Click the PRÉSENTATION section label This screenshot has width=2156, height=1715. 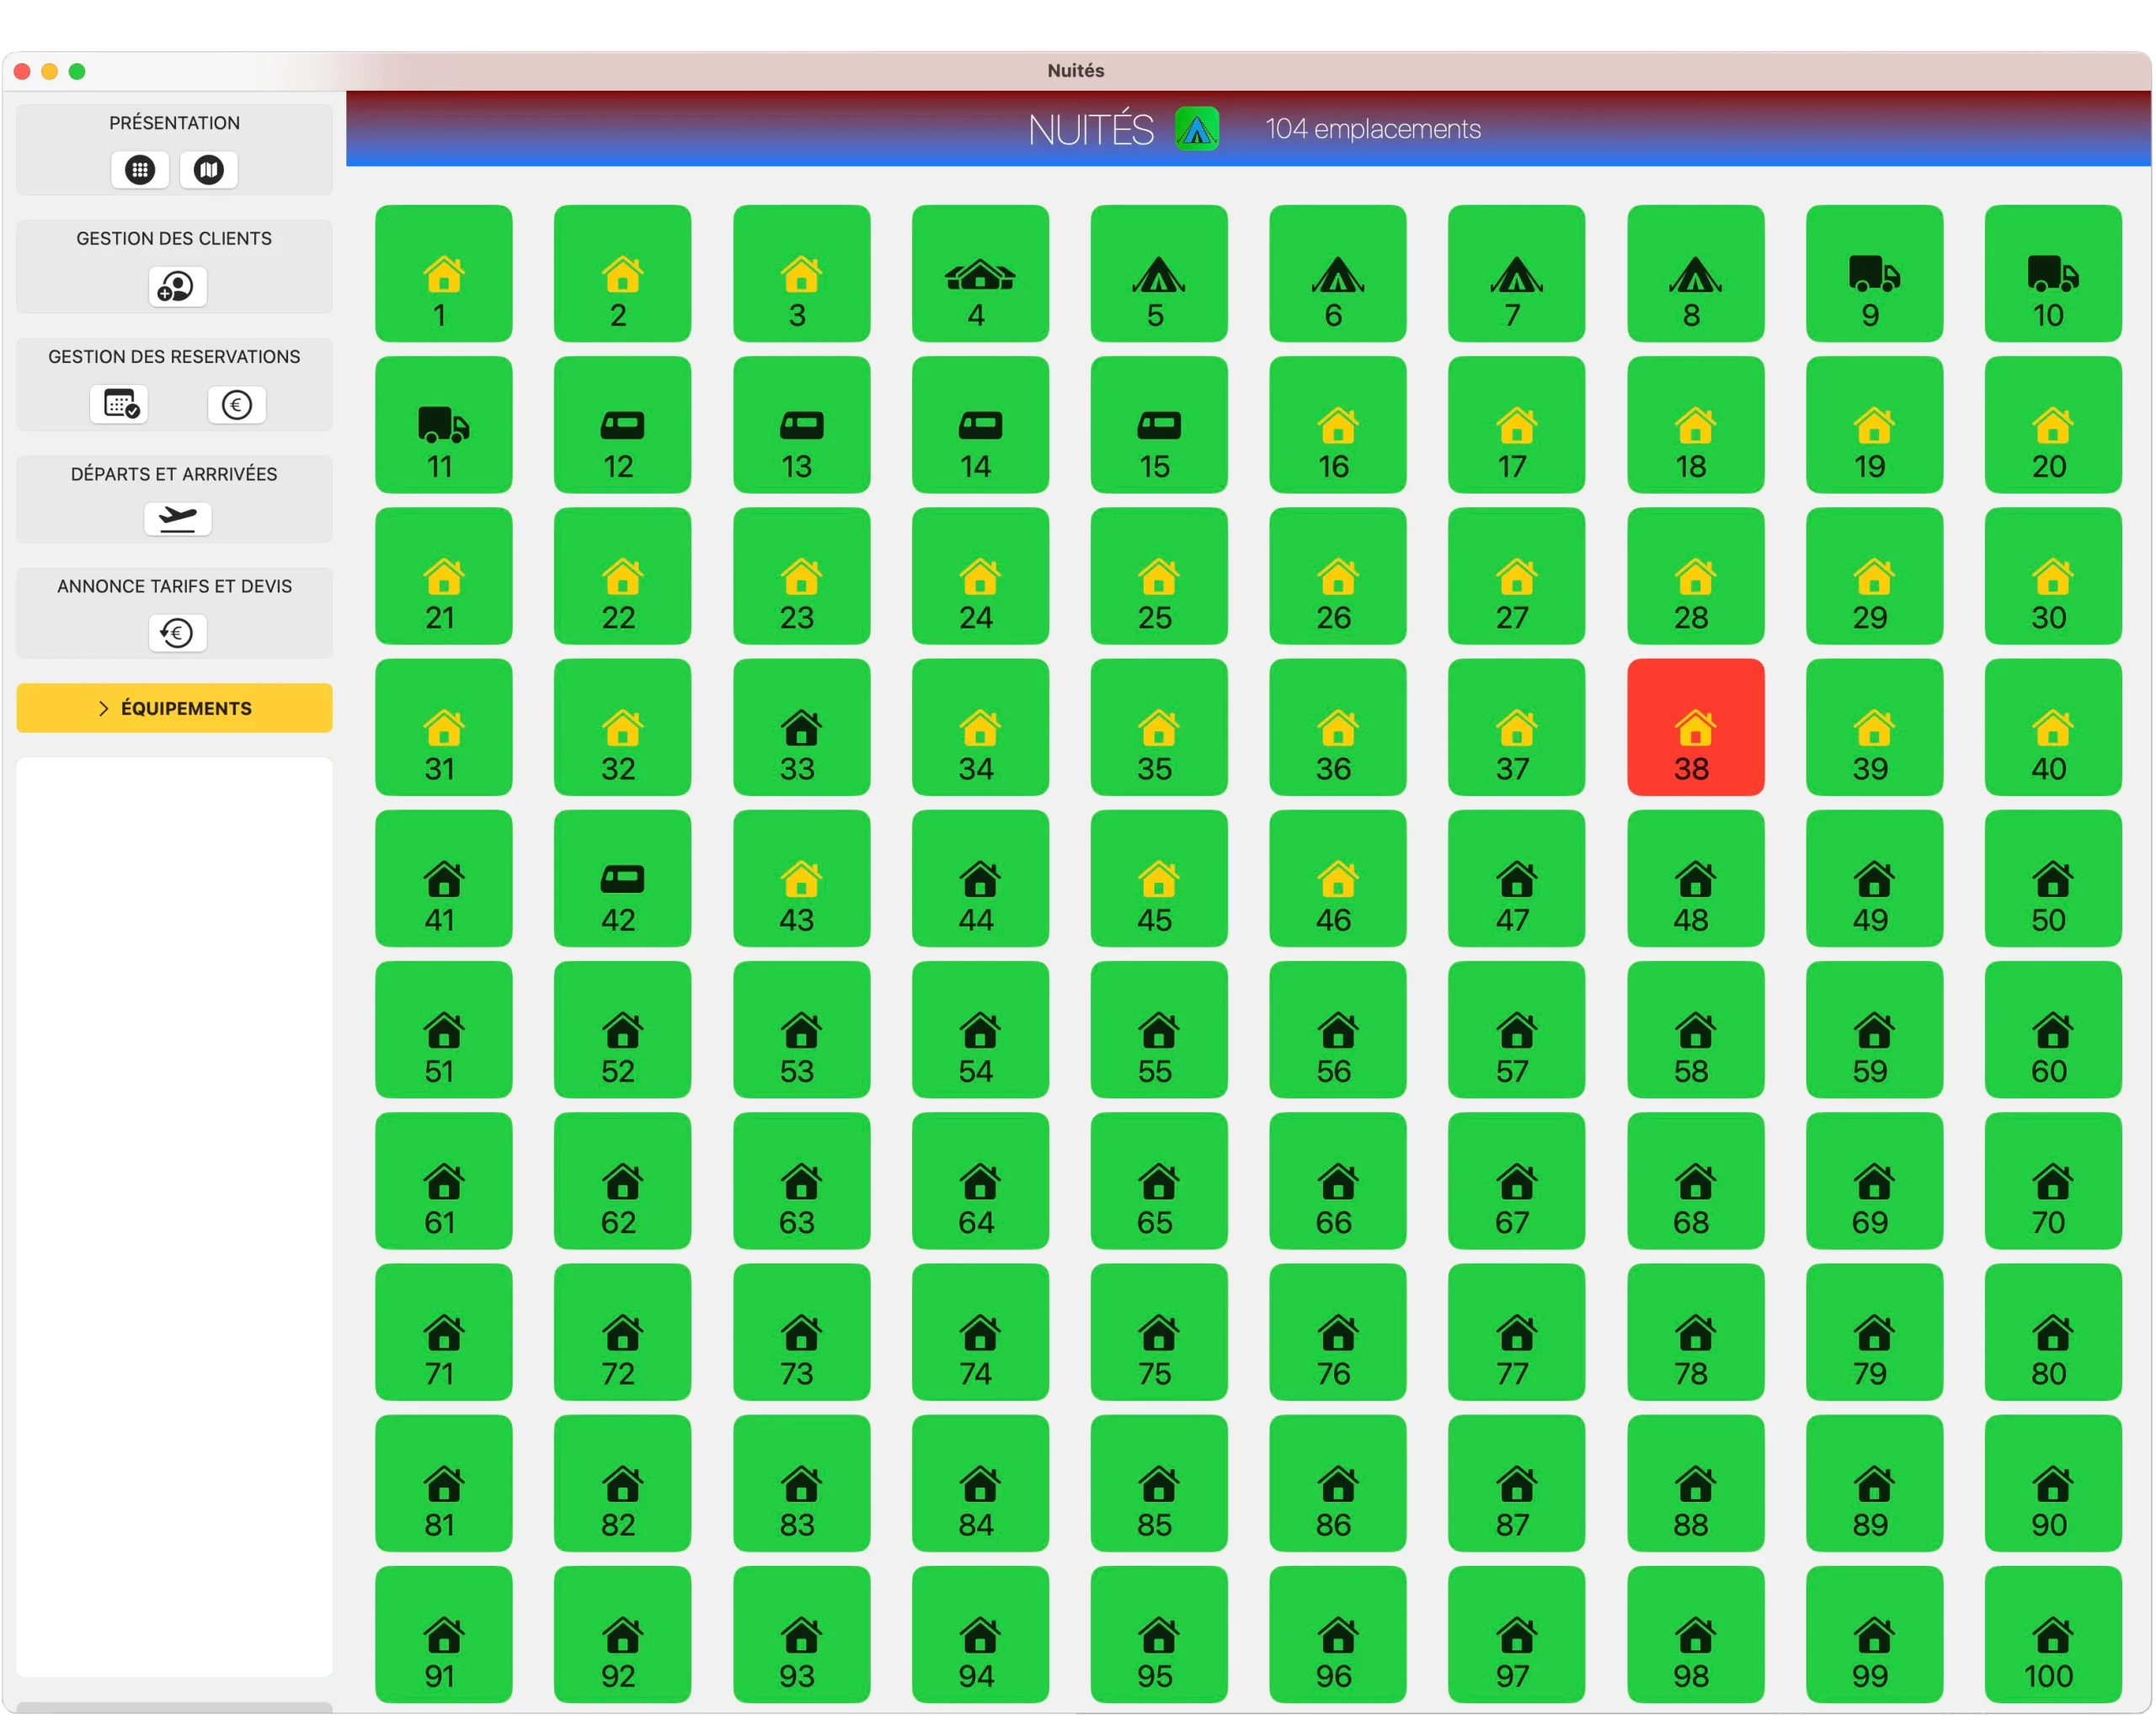point(174,123)
